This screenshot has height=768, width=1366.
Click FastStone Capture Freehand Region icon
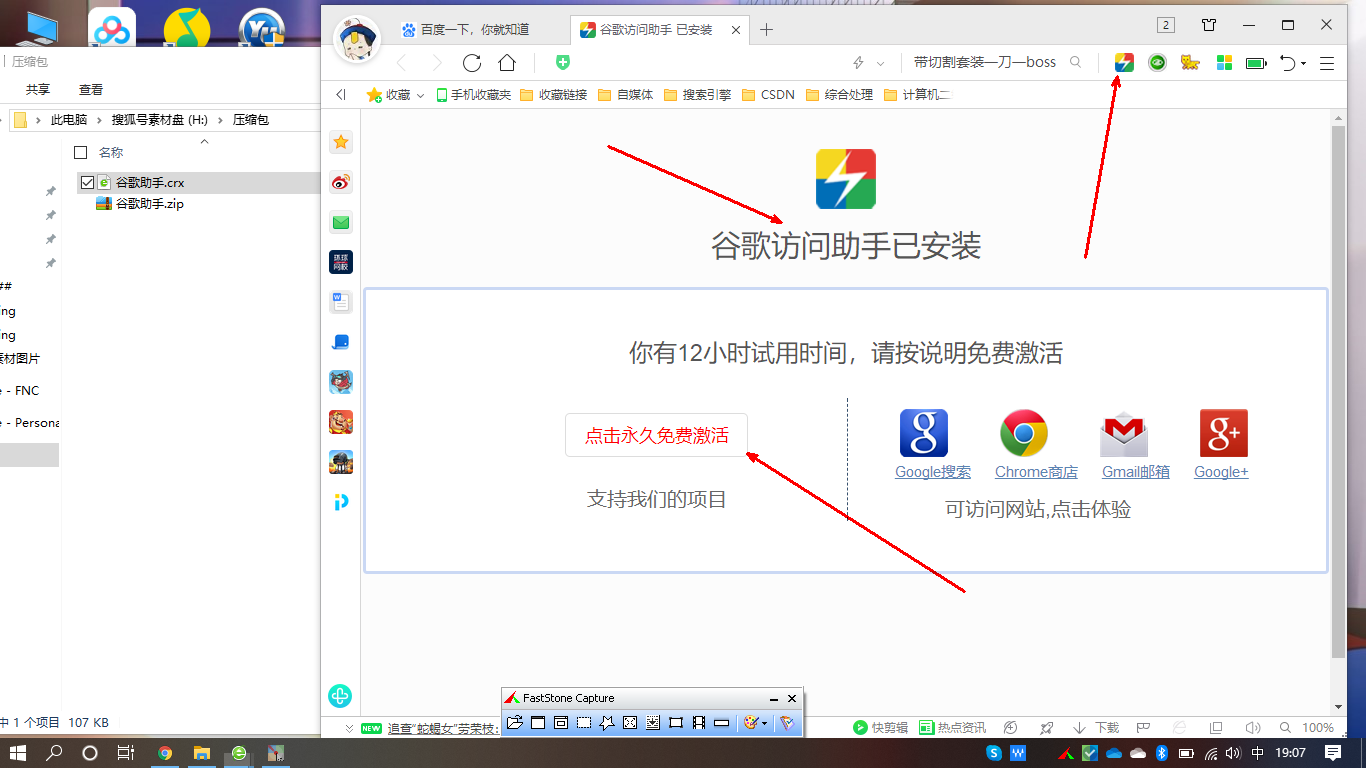(607, 722)
